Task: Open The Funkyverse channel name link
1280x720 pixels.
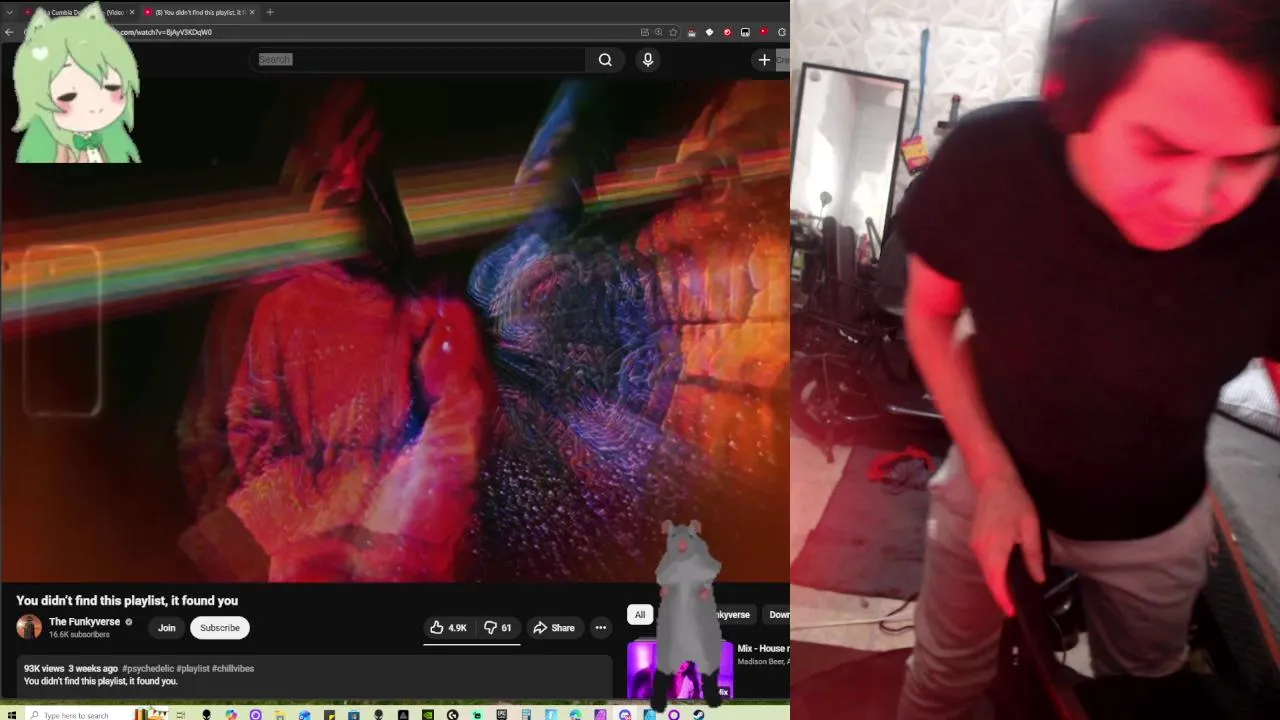Action: (85, 622)
